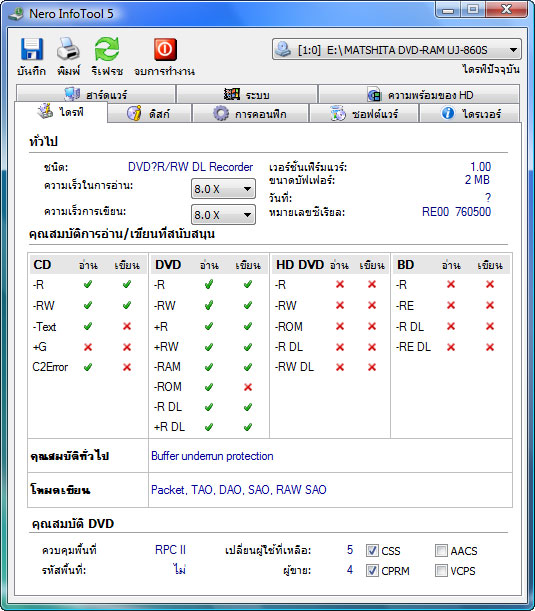Viewport: 535px width, 611px height.
Task: Open the write speed 8.0 X dropdown
Action: 223,215
